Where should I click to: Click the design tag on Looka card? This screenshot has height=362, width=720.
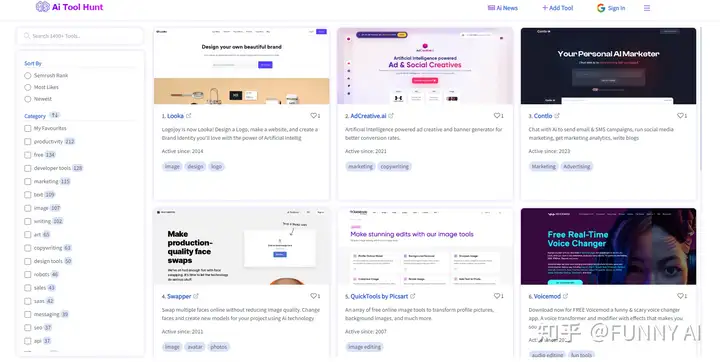pyautogui.click(x=195, y=167)
